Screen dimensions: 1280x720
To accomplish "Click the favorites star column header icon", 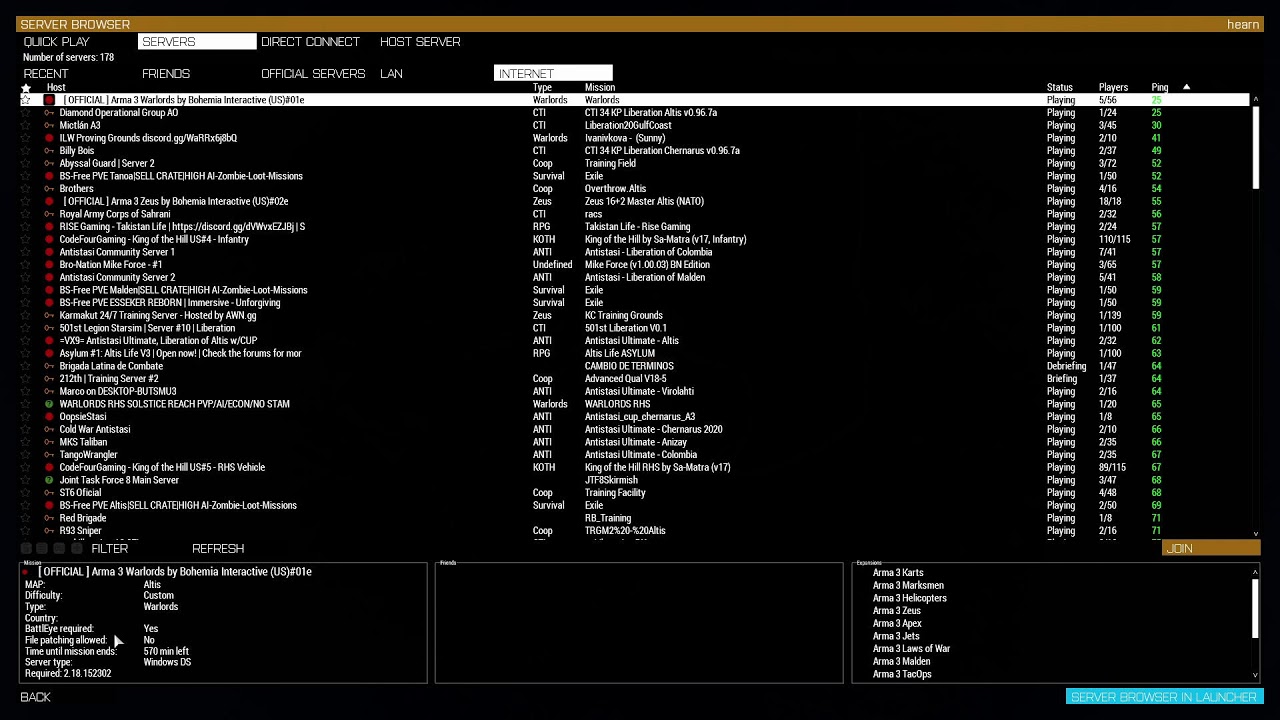I will (x=26, y=88).
